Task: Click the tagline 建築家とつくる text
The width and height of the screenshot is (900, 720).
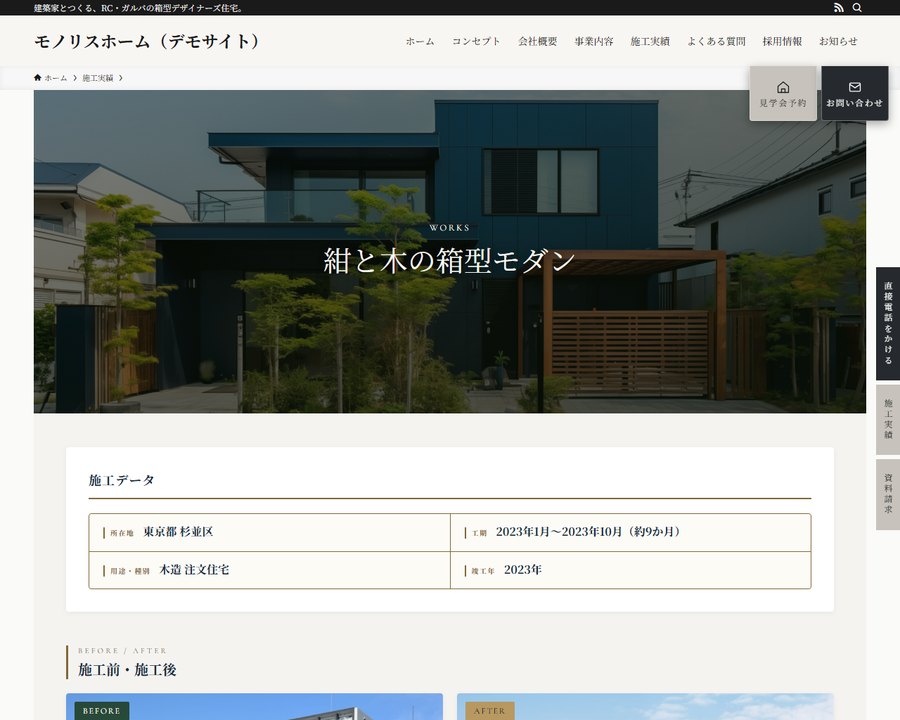Action: [x=138, y=8]
